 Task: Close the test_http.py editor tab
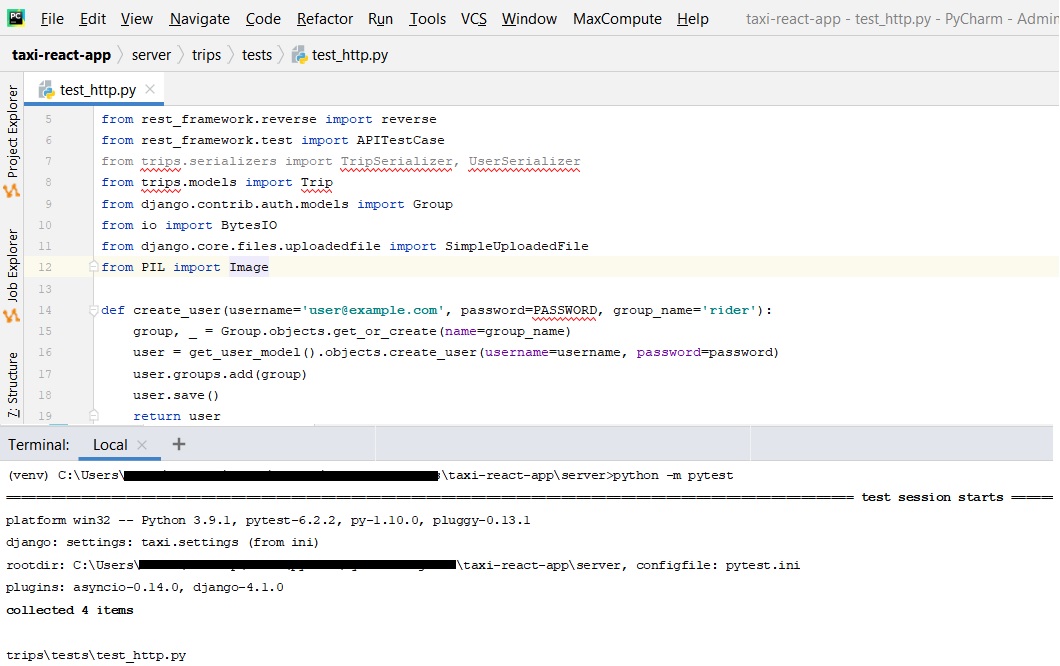pos(151,88)
